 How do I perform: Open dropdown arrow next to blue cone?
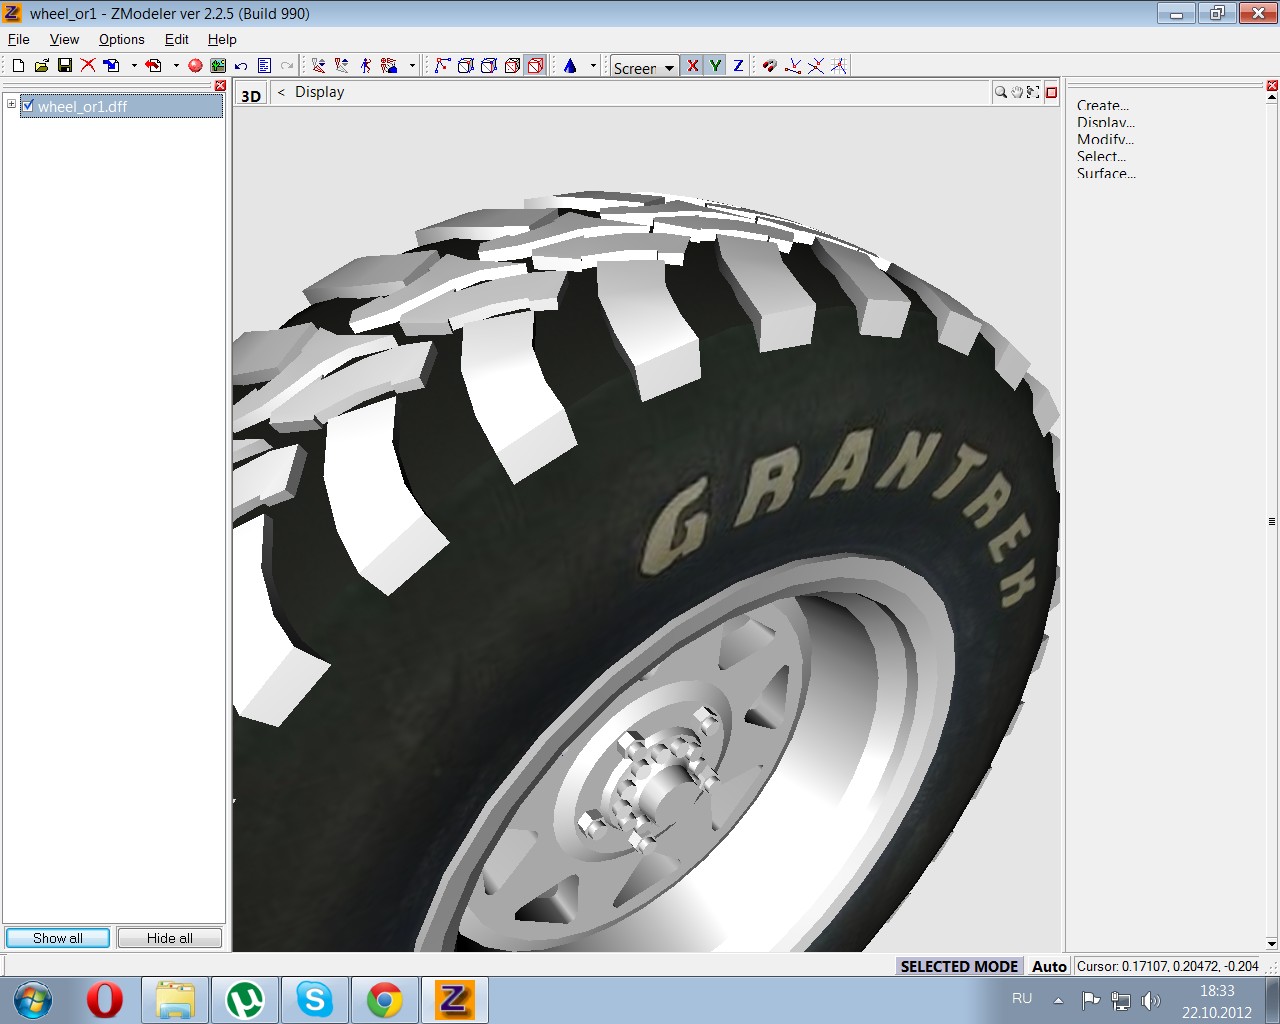click(593, 66)
